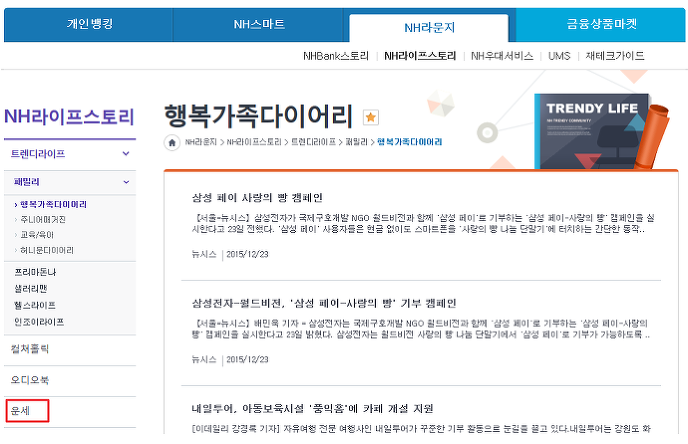Image resolution: width=688 pixels, height=444 pixels.
Task: Click the home icon in breadcrumb
Action: coord(172,142)
